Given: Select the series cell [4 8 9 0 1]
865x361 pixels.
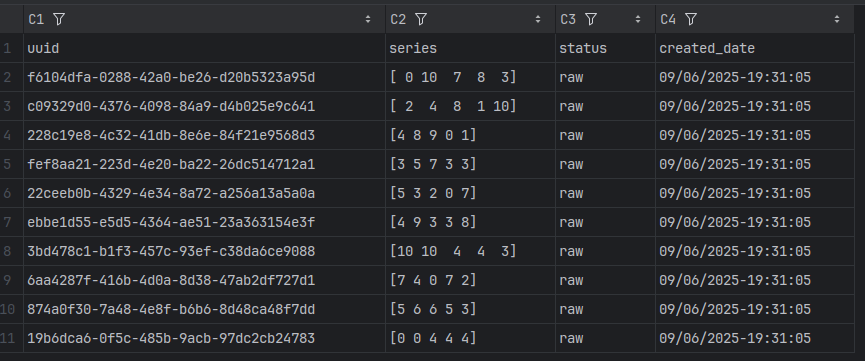Looking at the screenshot, I should point(470,135).
